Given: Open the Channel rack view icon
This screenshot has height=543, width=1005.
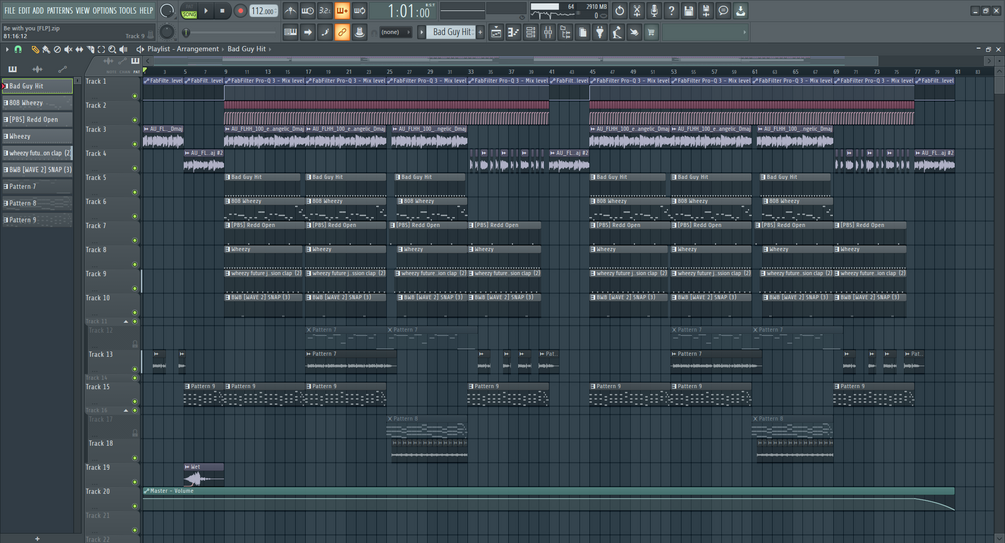Looking at the screenshot, I should (531, 32).
